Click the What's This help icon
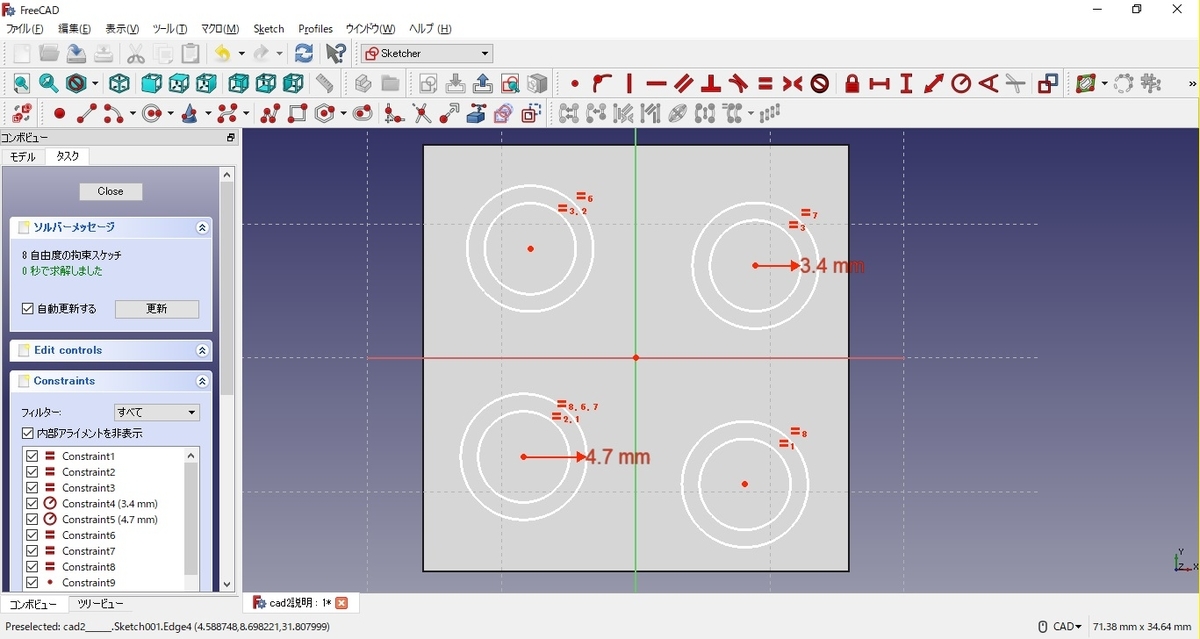Viewport: 1200px width, 639px height. click(x=336, y=53)
